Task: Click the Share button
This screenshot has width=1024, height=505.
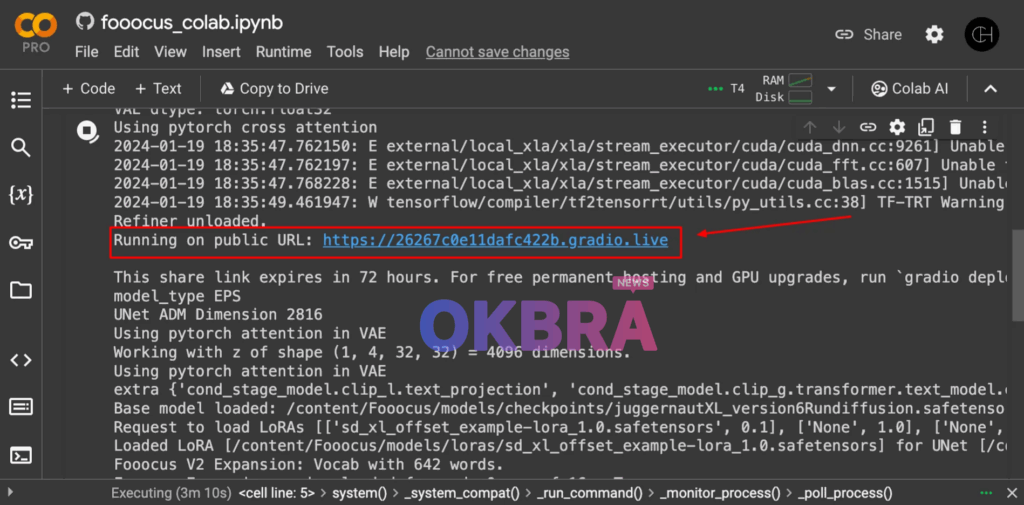Action: point(869,35)
